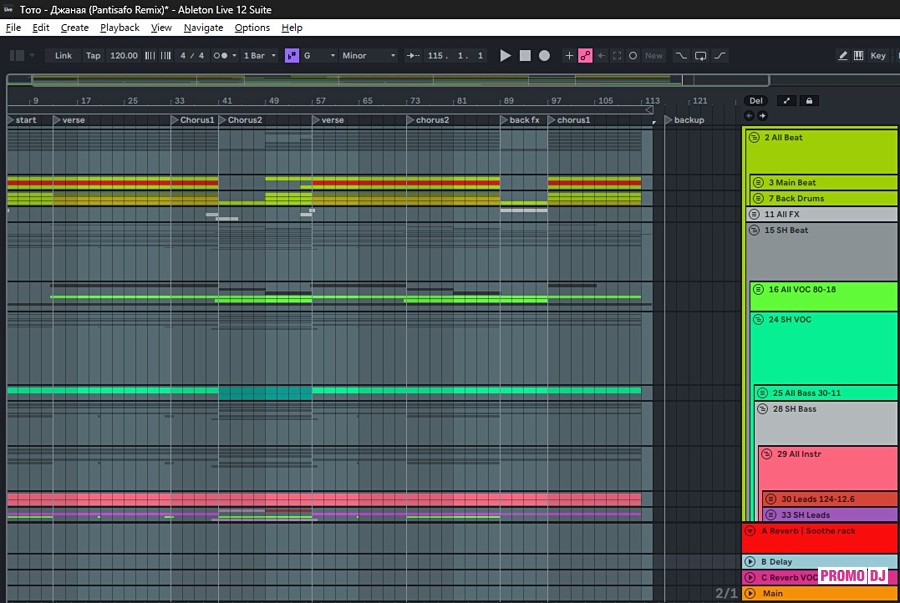Image resolution: width=900 pixels, height=603 pixels.
Task: Toggle the Link sync button
Action: pyautogui.click(x=63, y=56)
